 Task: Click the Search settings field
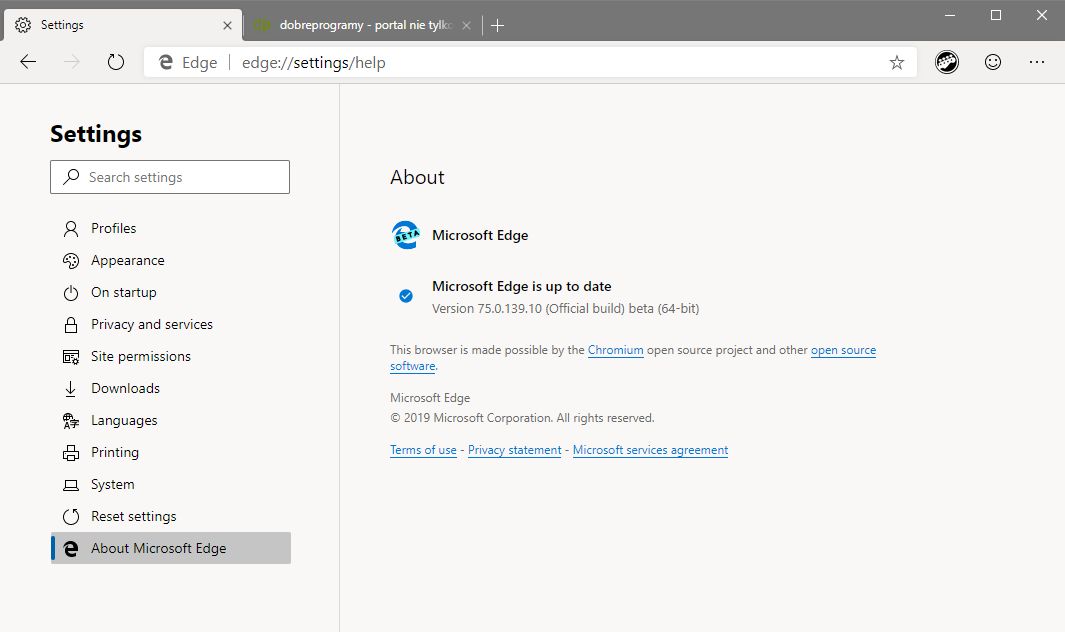click(170, 177)
